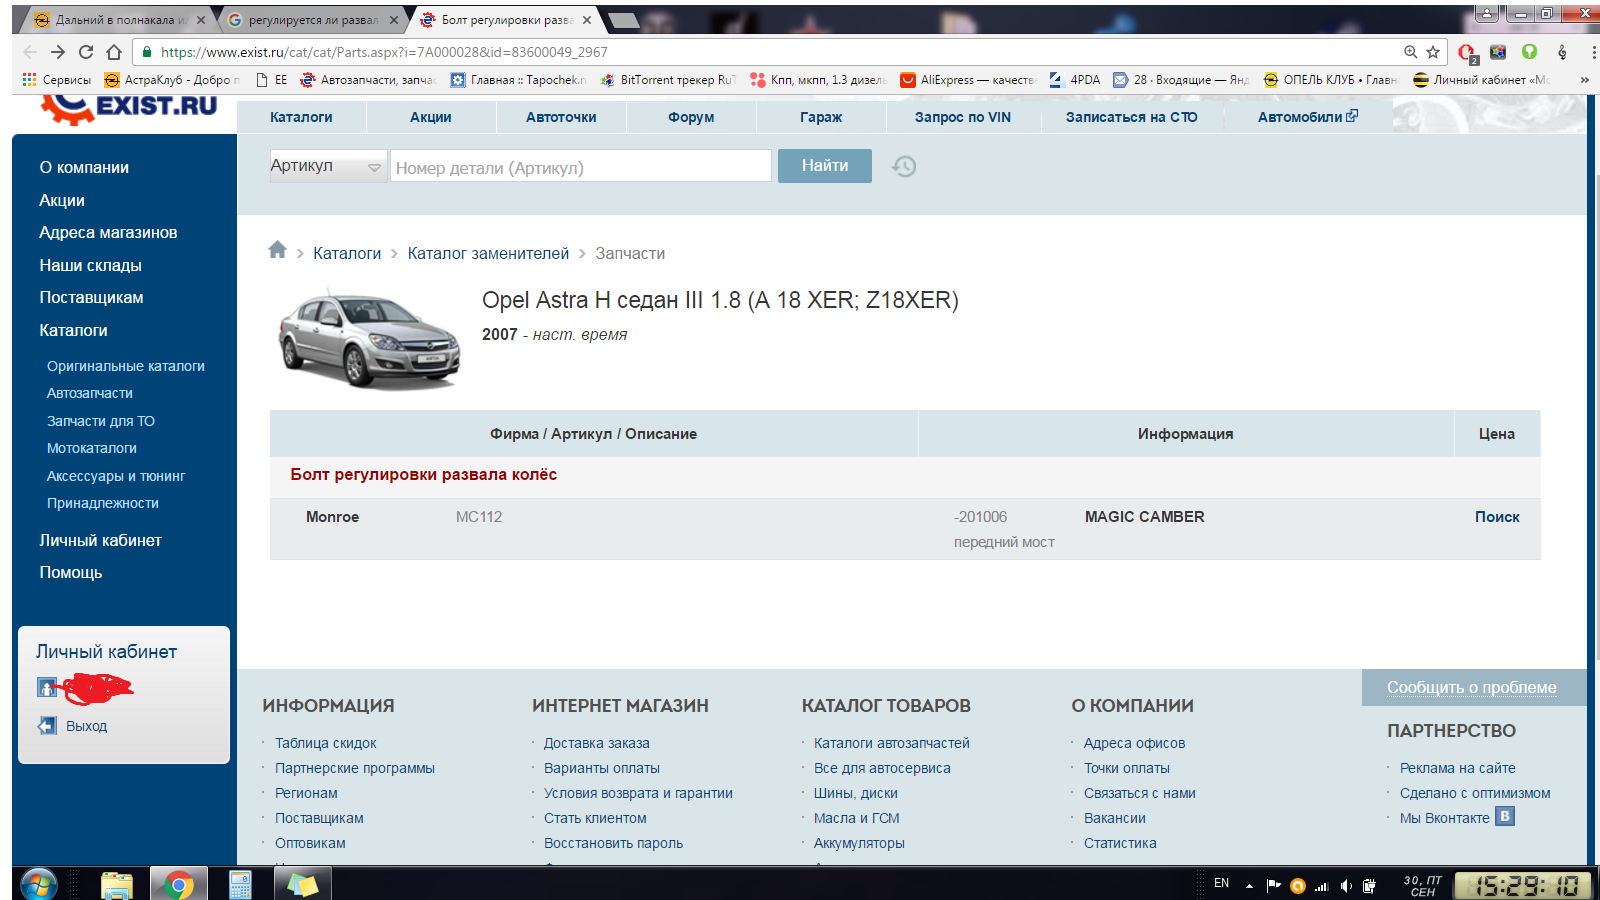Open Запрос по VIN menu item

click(x=963, y=117)
